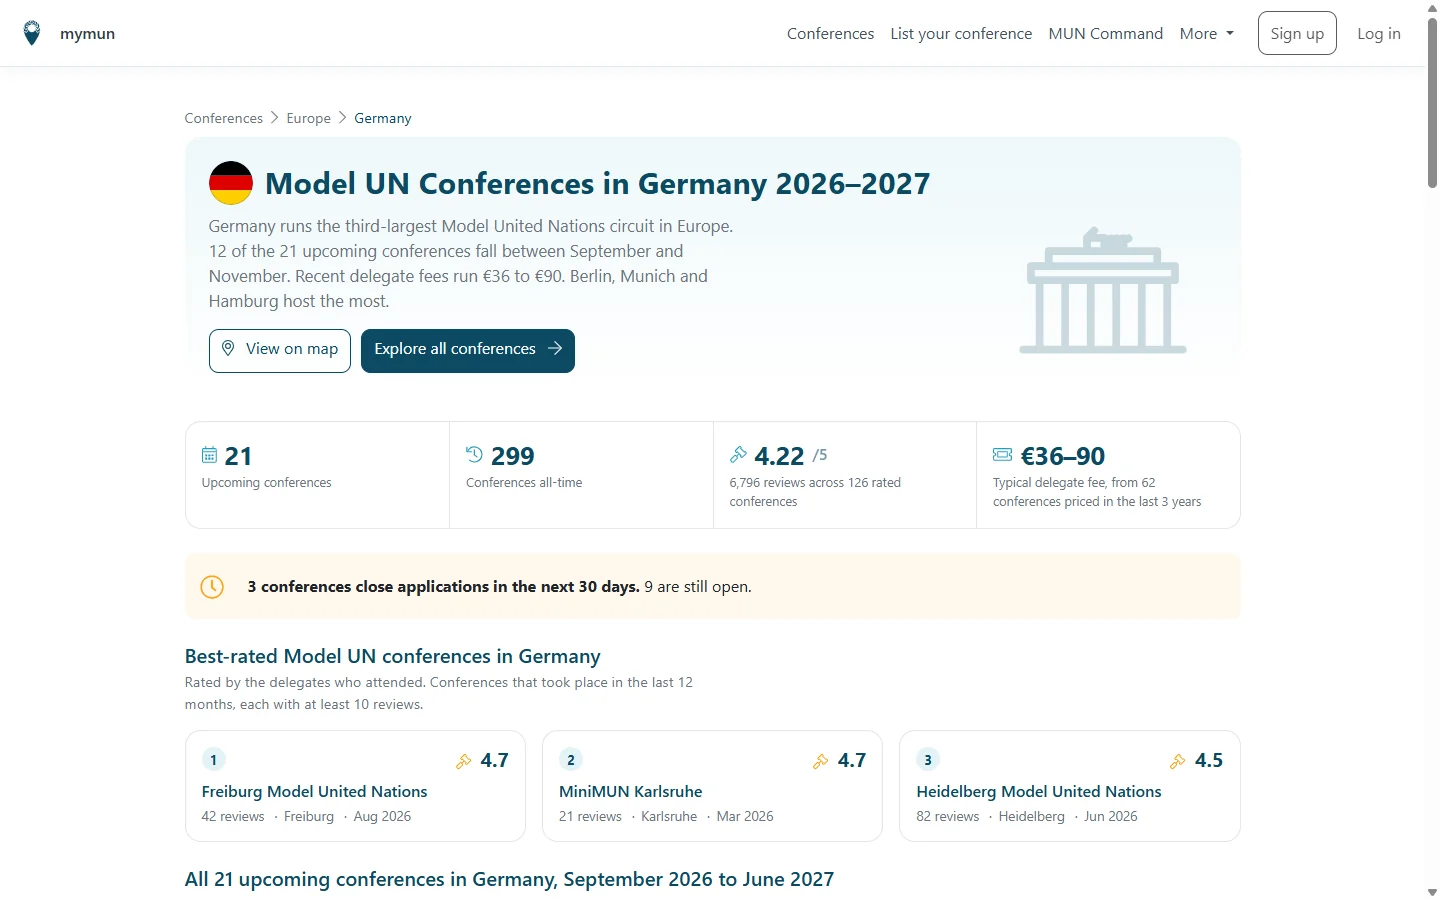Open Freiburg Model United Nations card
The width and height of the screenshot is (1440, 900).
point(355,786)
